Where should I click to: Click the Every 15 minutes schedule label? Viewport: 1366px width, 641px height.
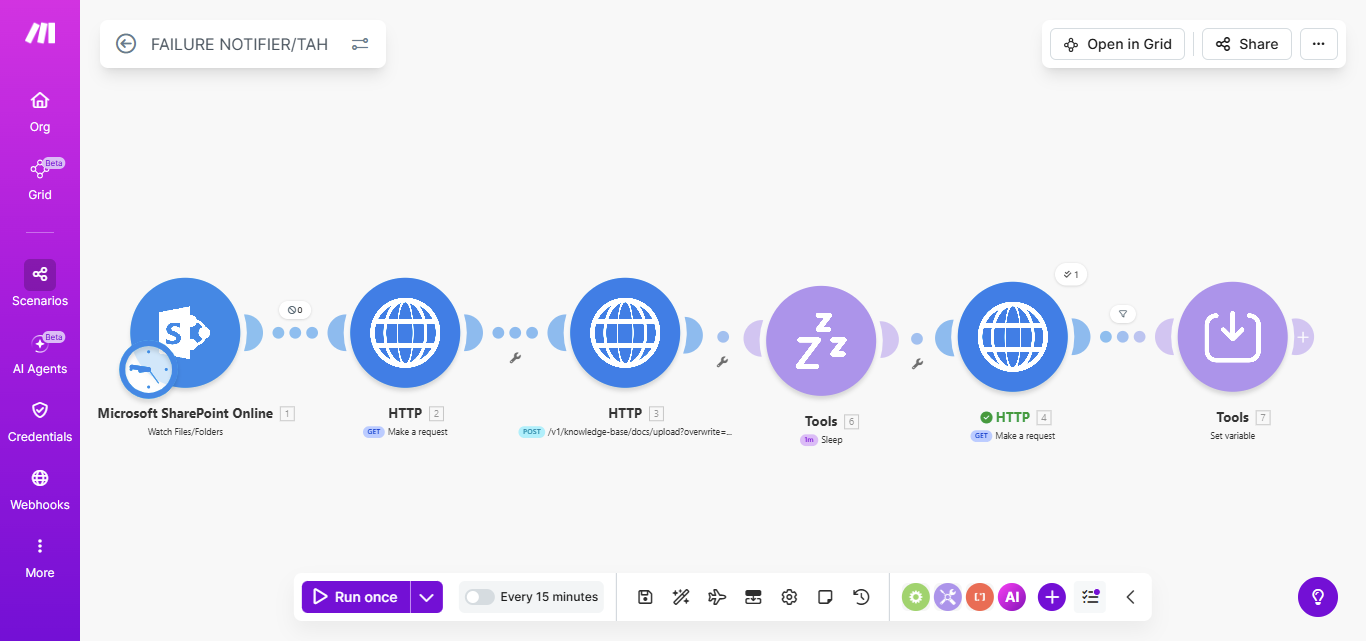pos(549,597)
